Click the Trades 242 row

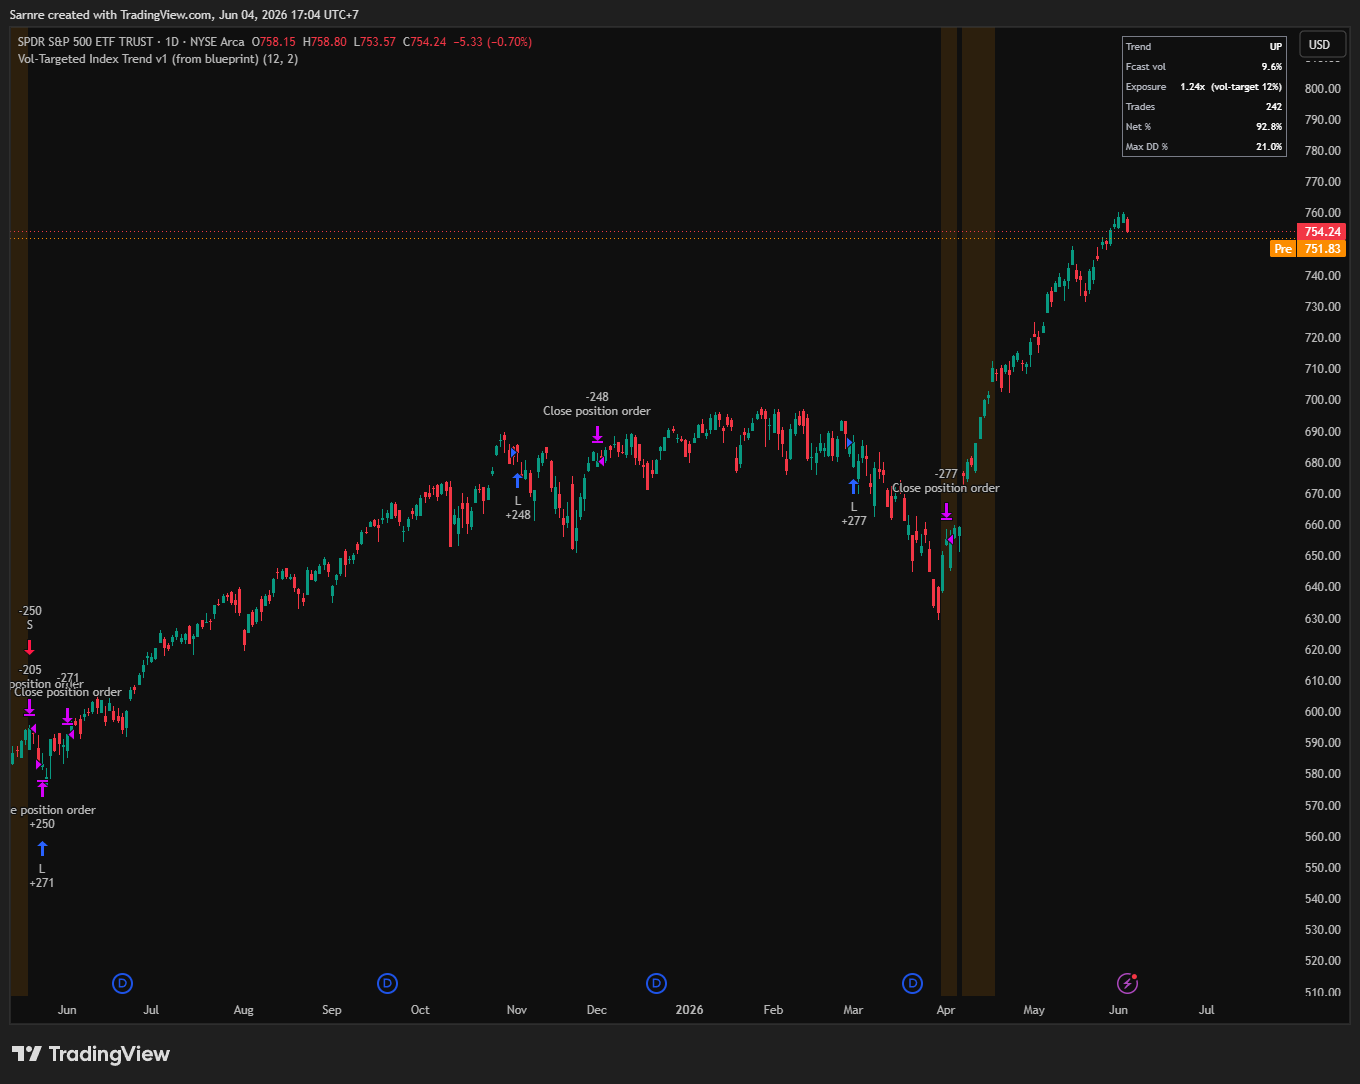pyautogui.click(x=1204, y=107)
